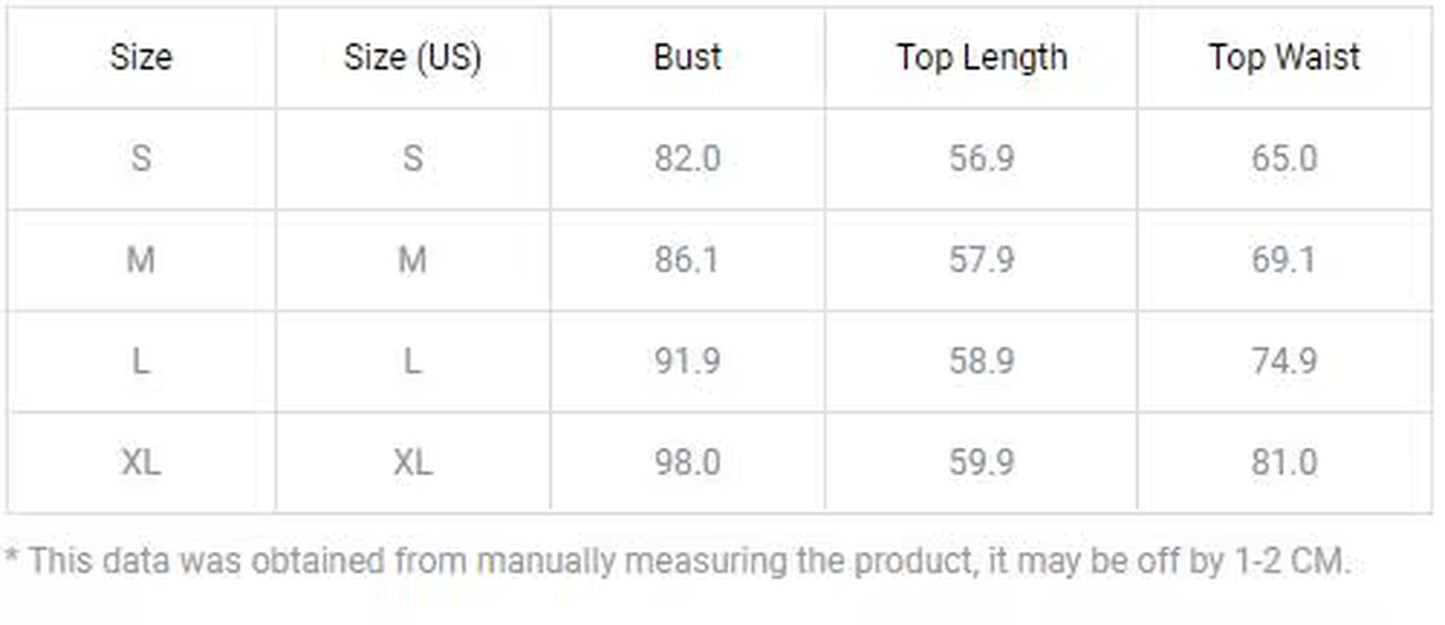This screenshot has height=625, width=1445.
Task: Select the Bust column header
Action: 687,57
